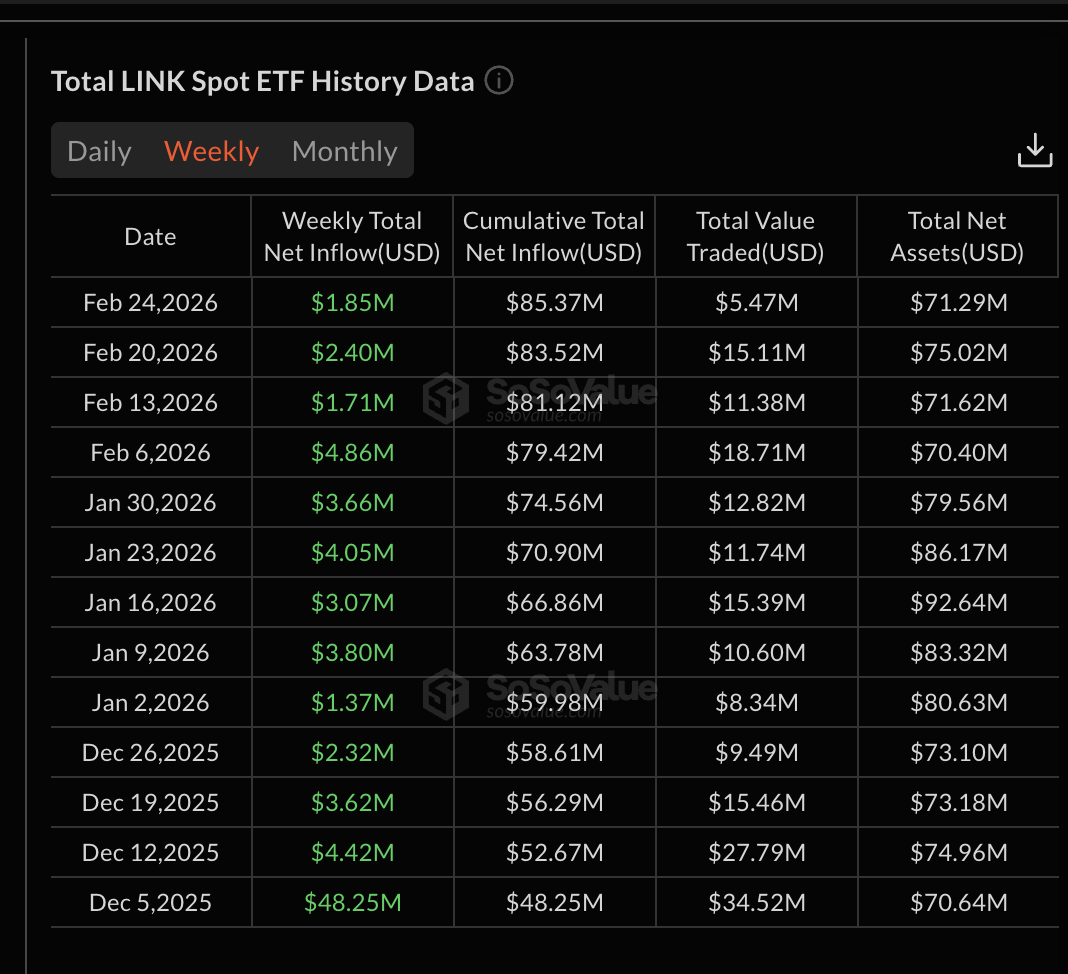Image resolution: width=1068 pixels, height=974 pixels.
Task: Click the Total LINK Spot ETF History Data title
Action: point(262,81)
